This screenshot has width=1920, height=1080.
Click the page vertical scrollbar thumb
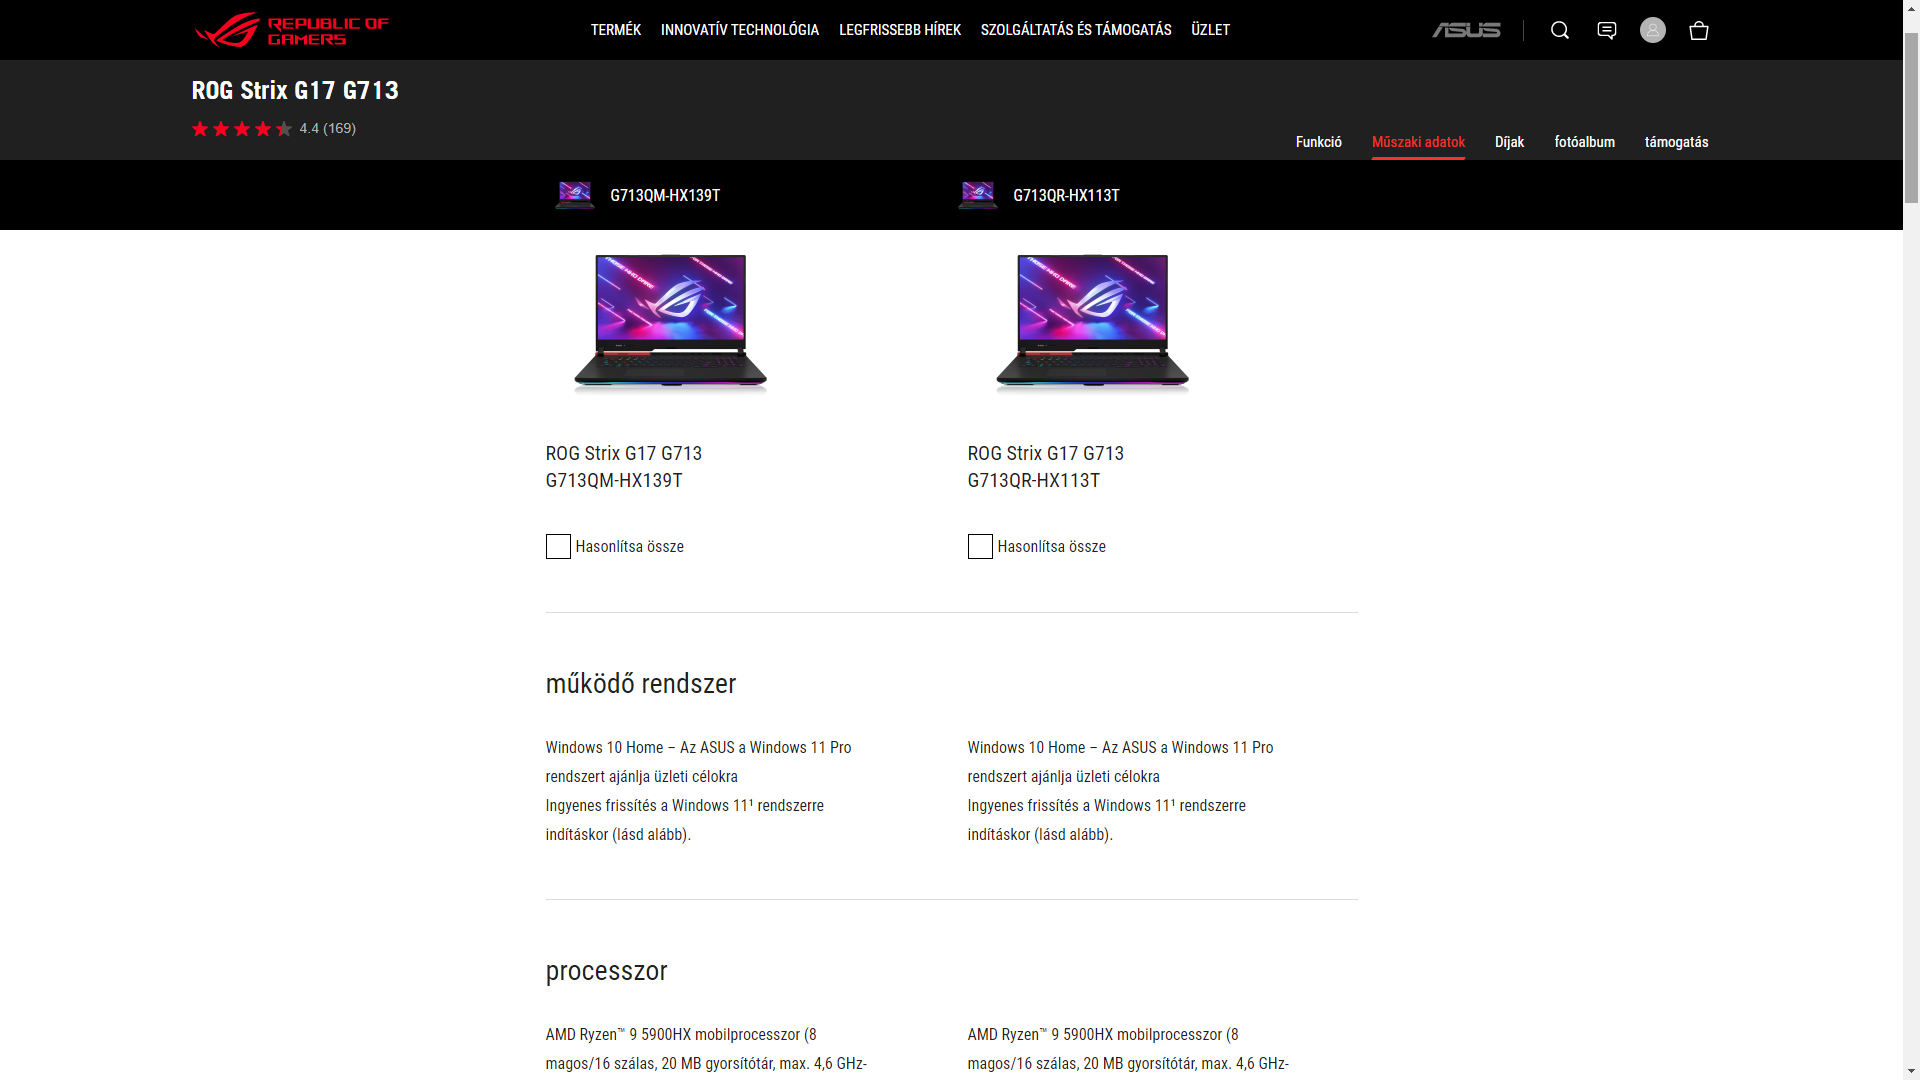coord(1911,118)
